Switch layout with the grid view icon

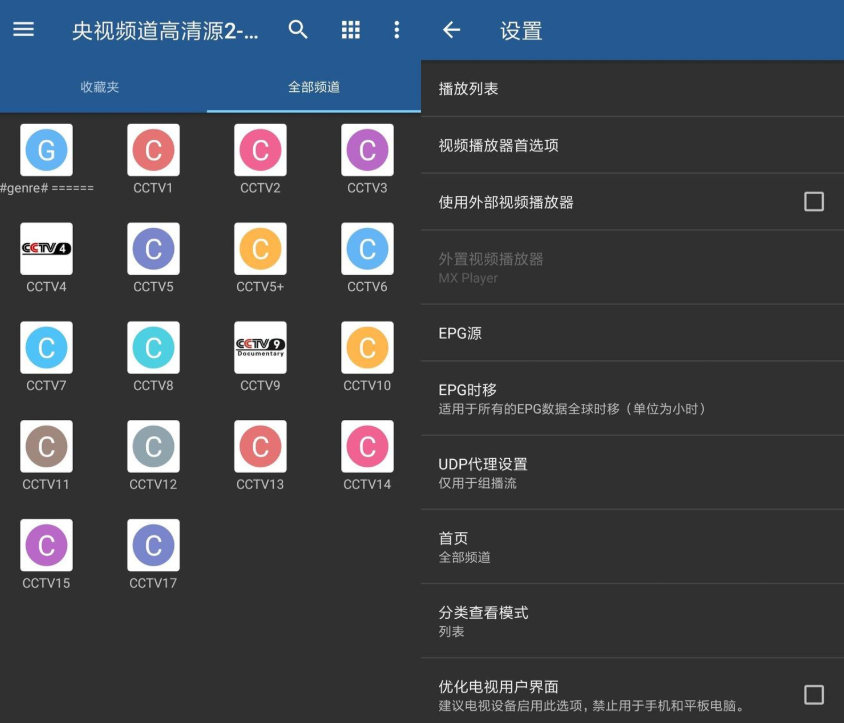[x=350, y=30]
